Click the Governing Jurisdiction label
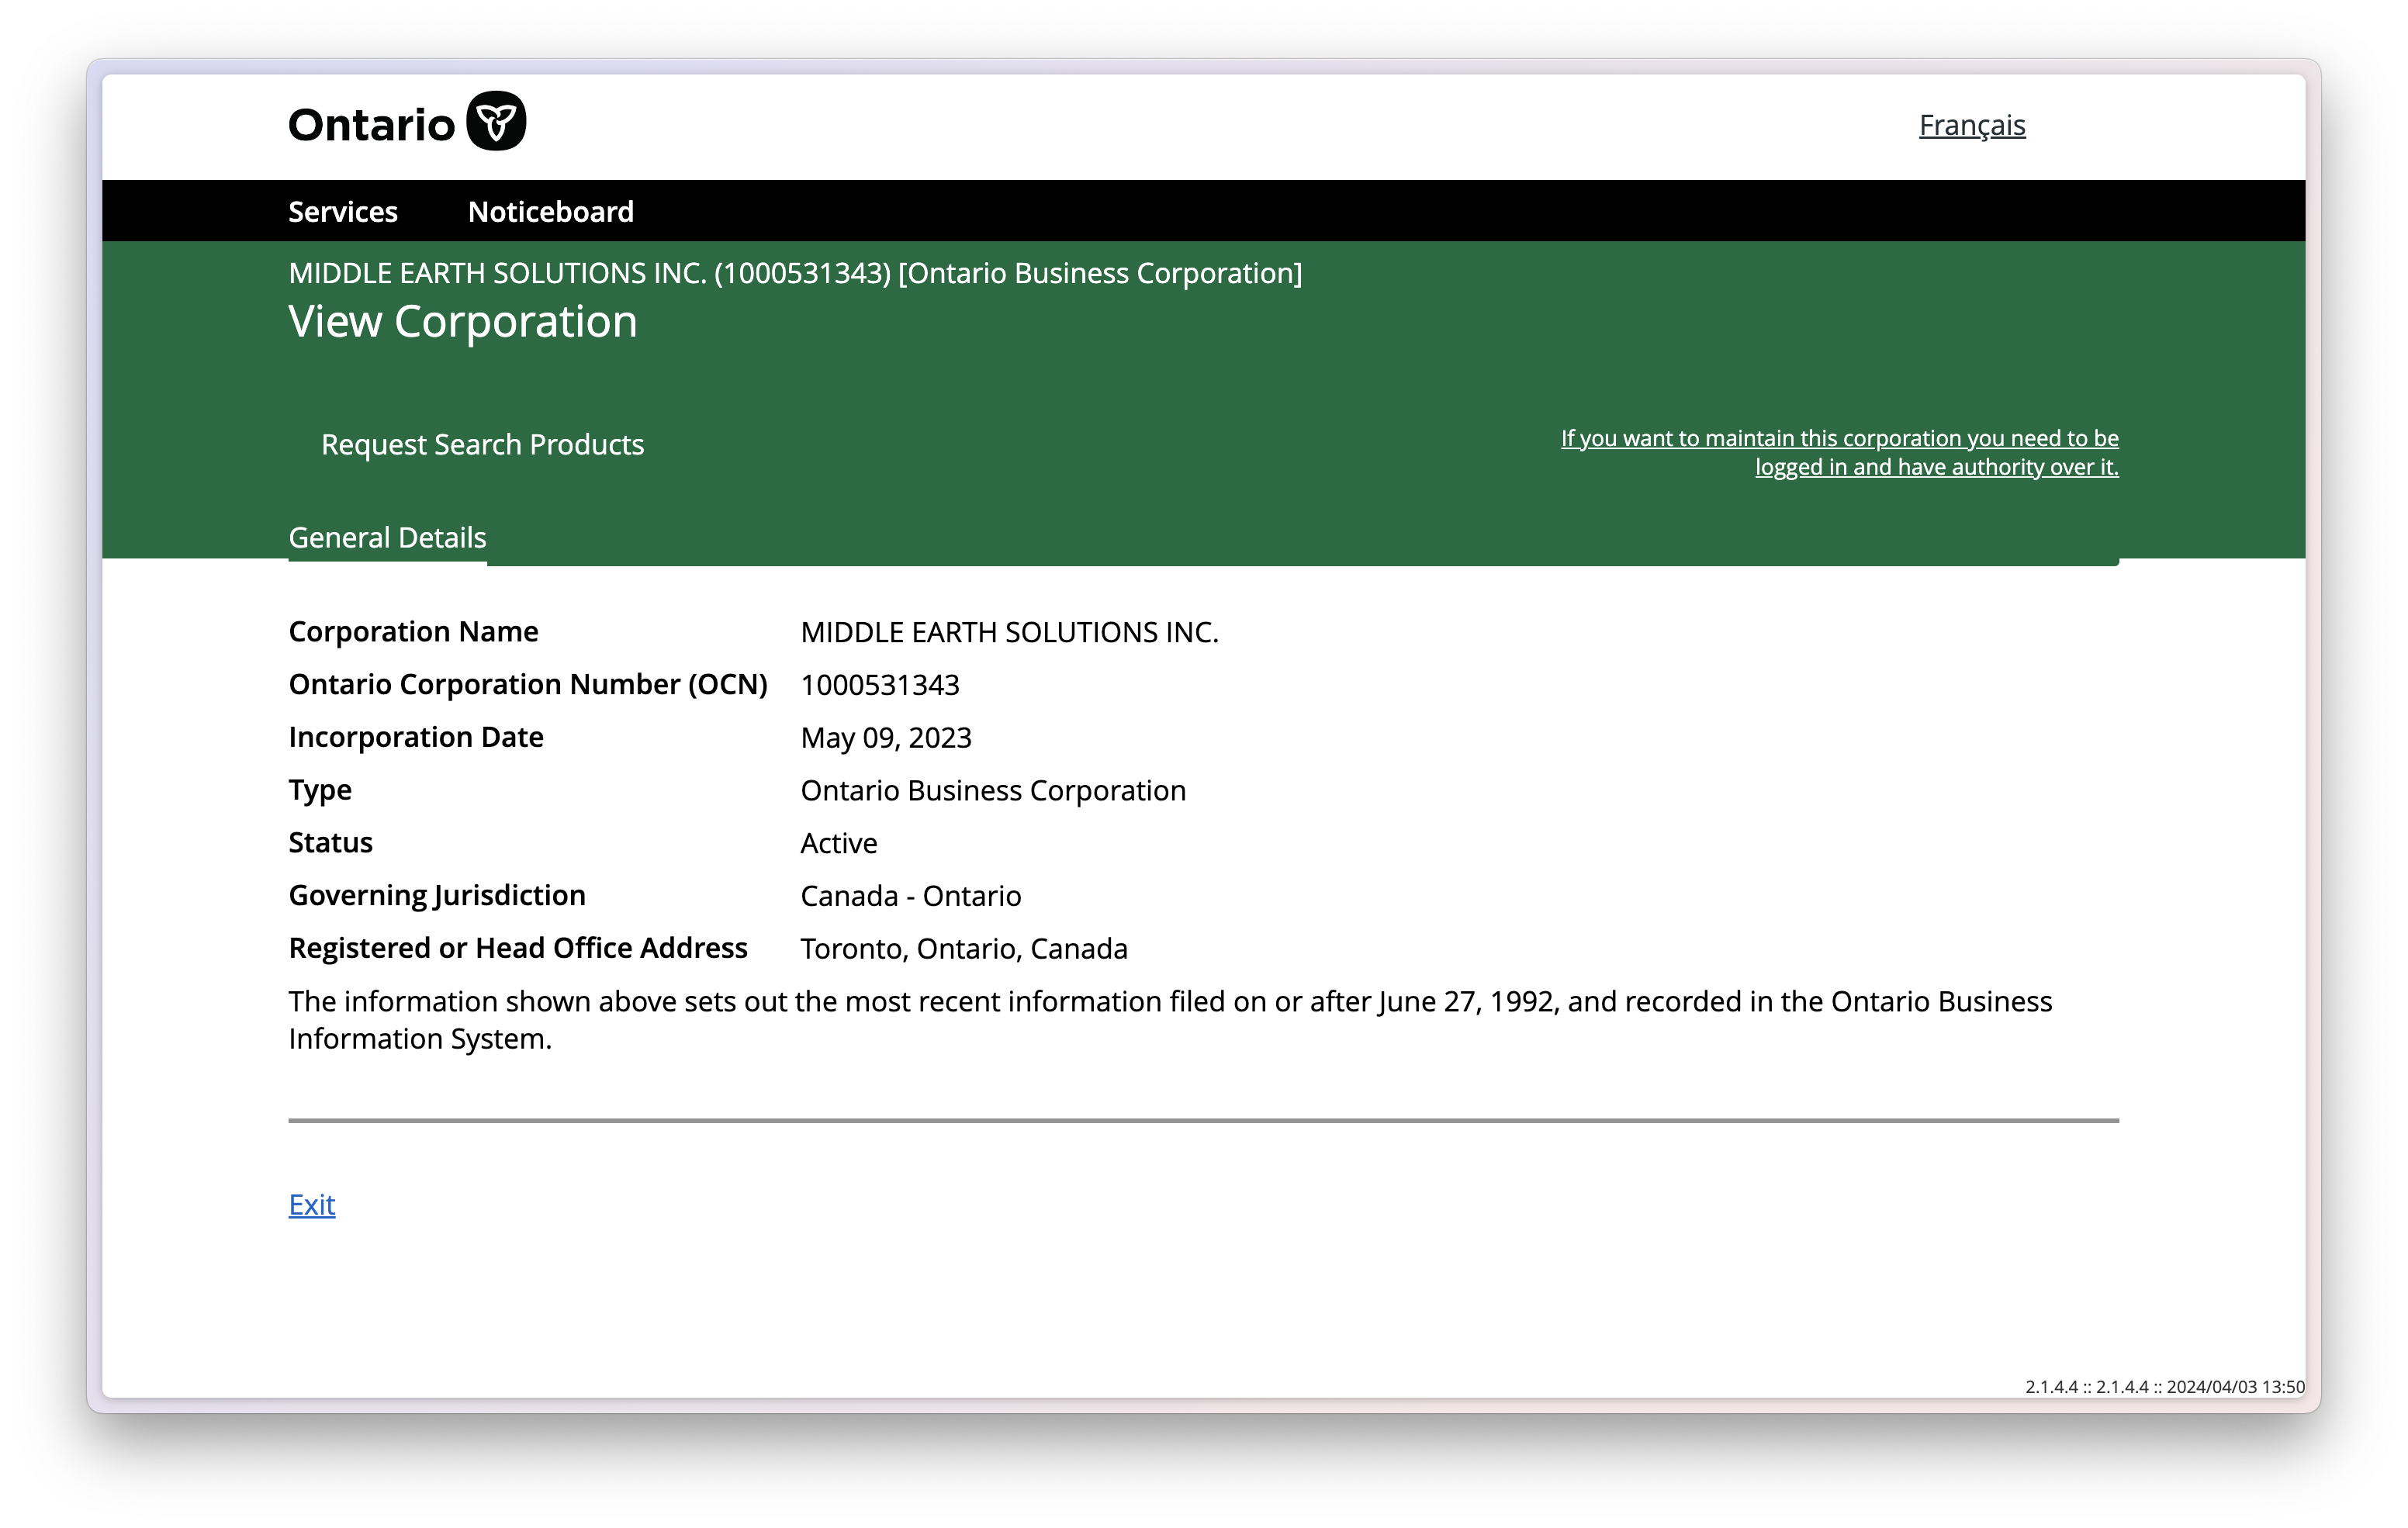 point(437,895)
